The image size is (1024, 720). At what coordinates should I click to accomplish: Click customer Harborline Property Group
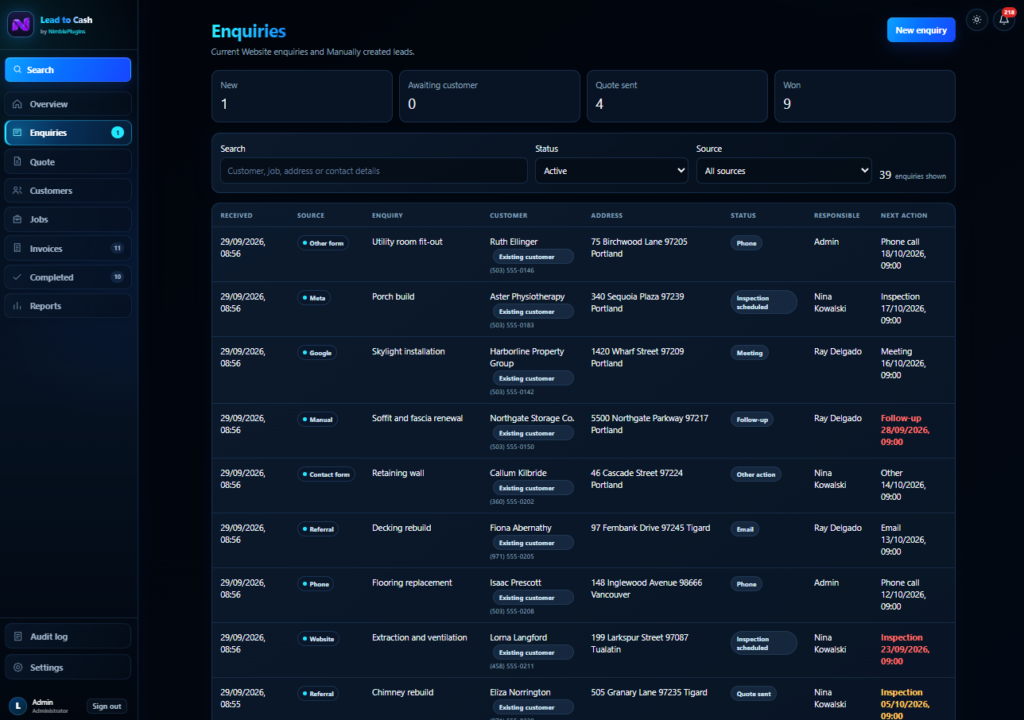(527, 357)
